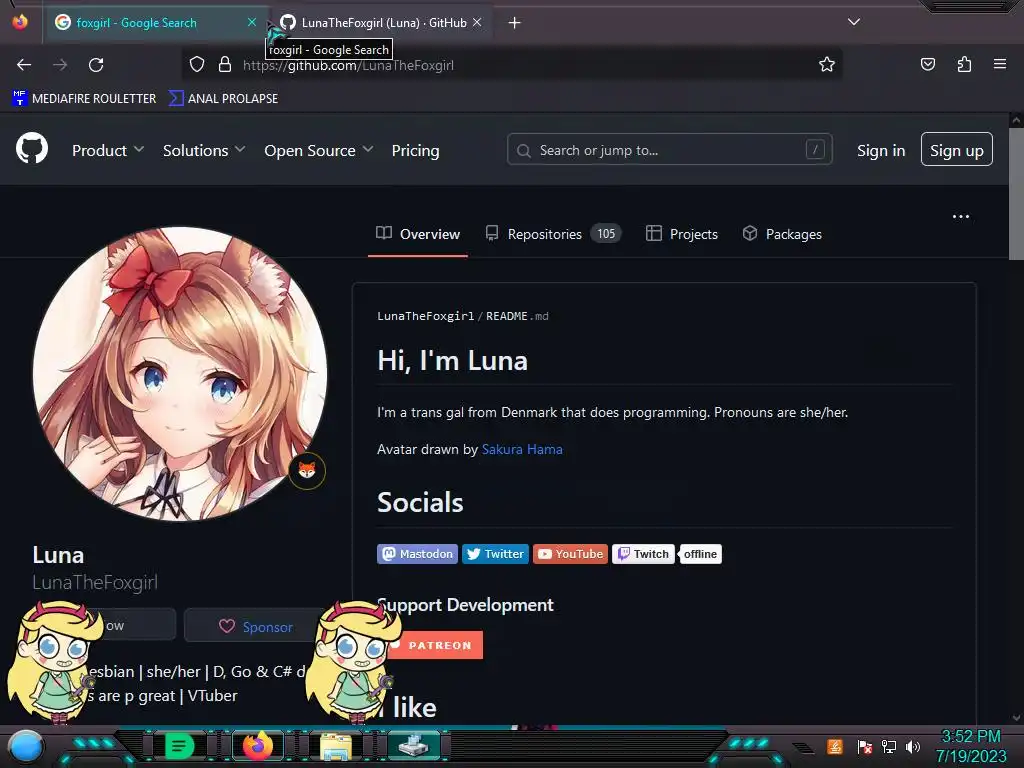Open the YouTube badge
The height and width of the screenshot is (768, 1024).
(x=570, y=554)
